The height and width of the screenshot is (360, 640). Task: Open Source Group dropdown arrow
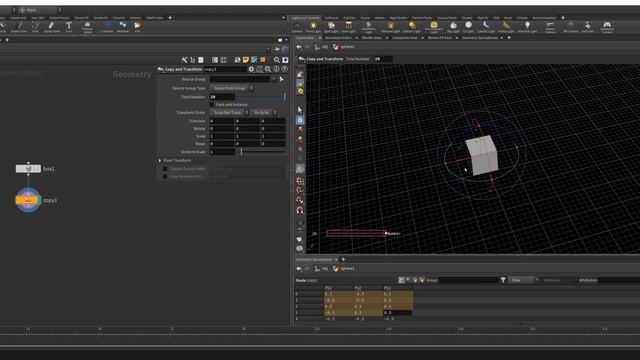[x=273, y=79]
